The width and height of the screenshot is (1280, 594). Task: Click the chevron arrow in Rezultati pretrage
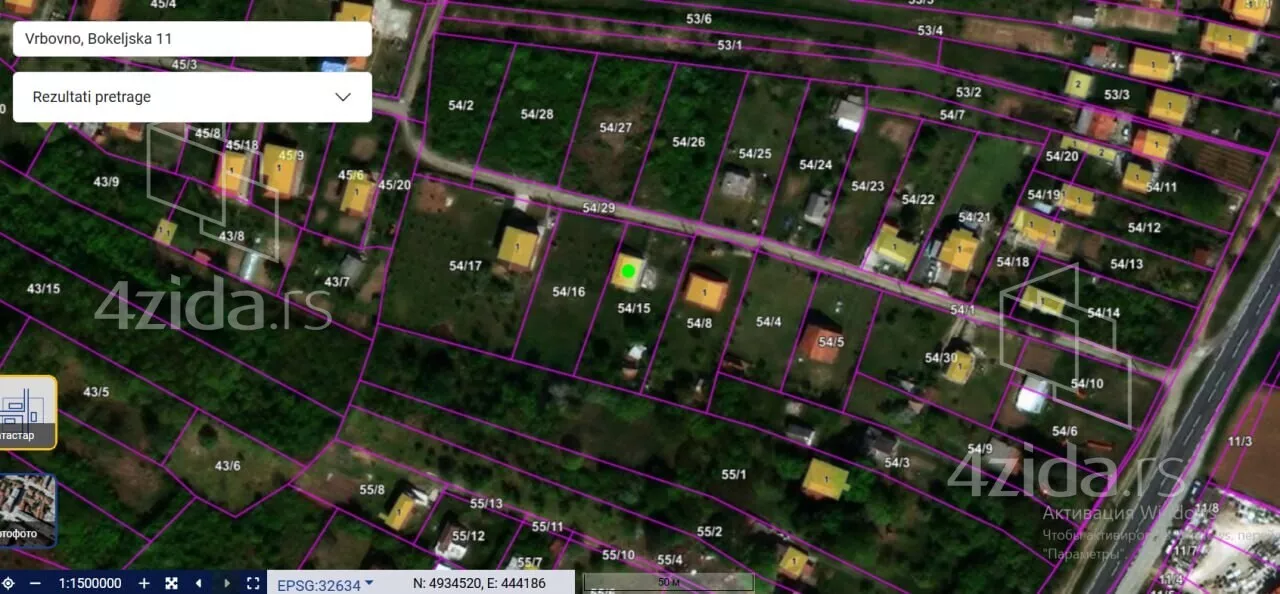[x=343, y=97]
